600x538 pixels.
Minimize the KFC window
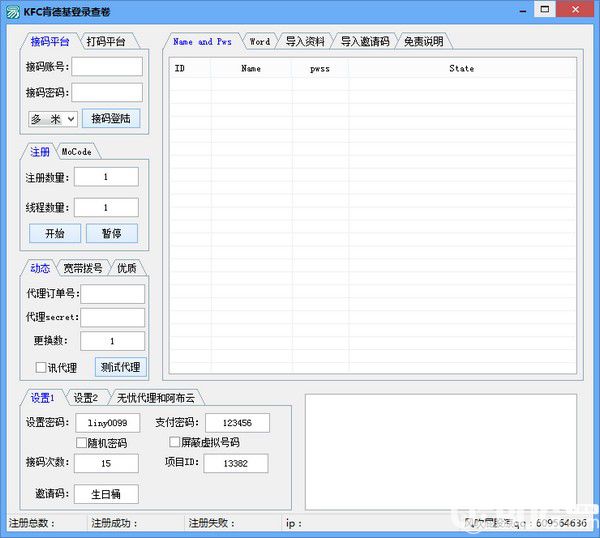tap(523, 10)
